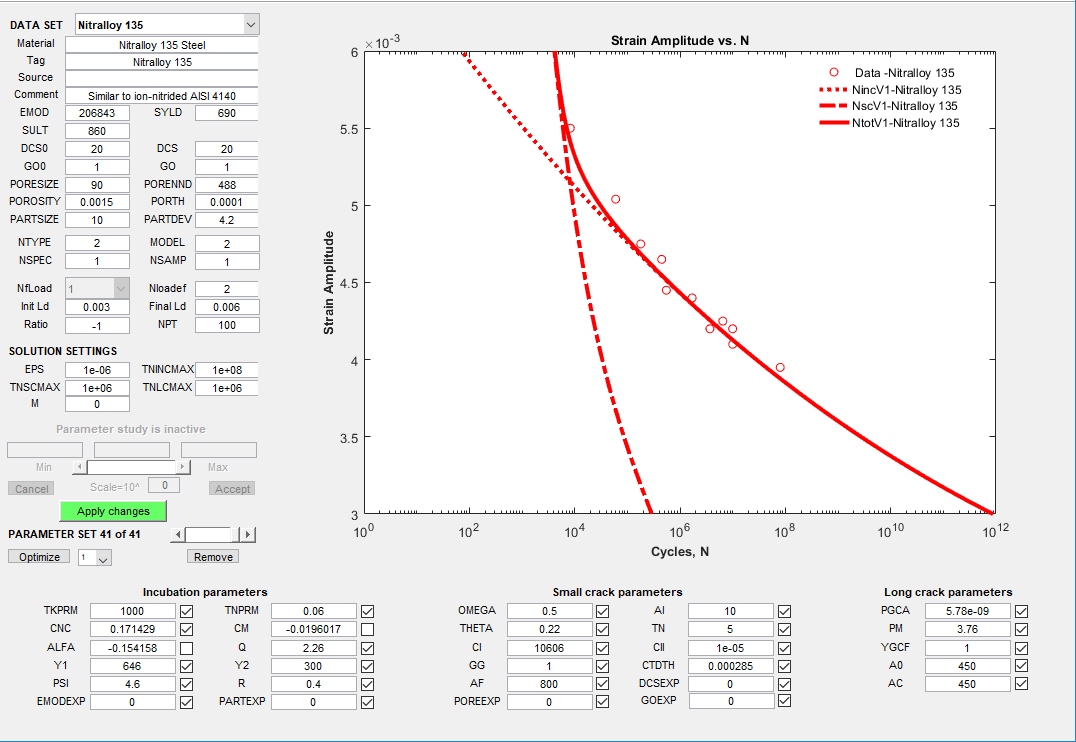Disable the OMEGA checkbox
This screenshot has height=742, width=1076.
(602, 611)
